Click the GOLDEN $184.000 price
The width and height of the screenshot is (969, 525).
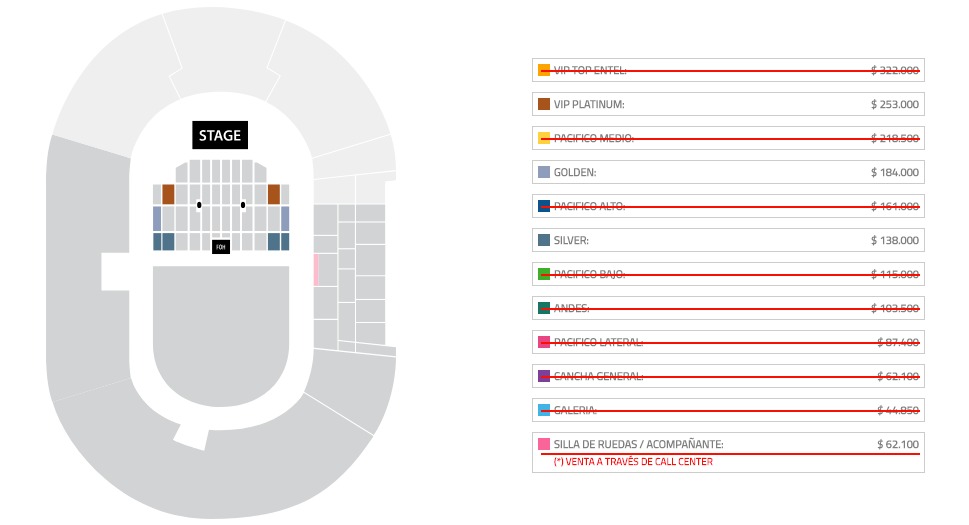(894, 172)
